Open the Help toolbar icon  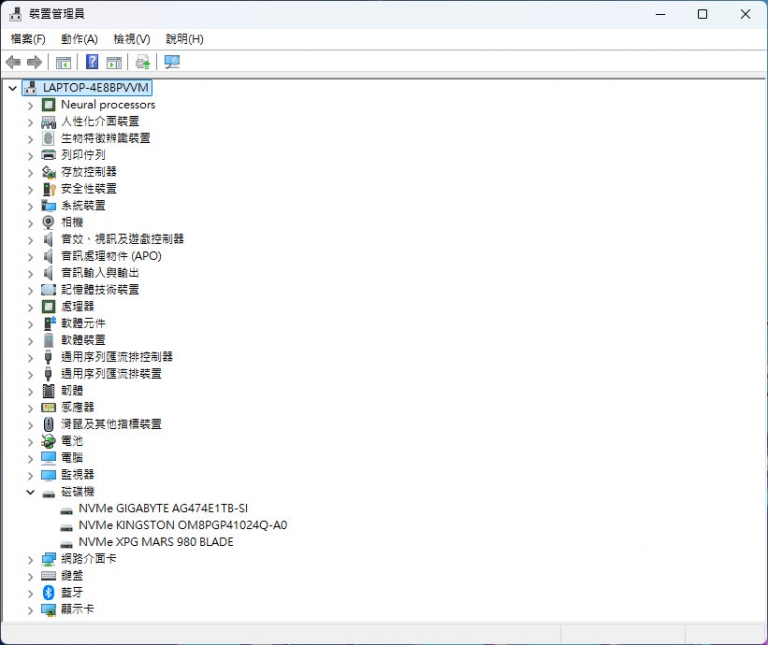click(x=92, y=62)
